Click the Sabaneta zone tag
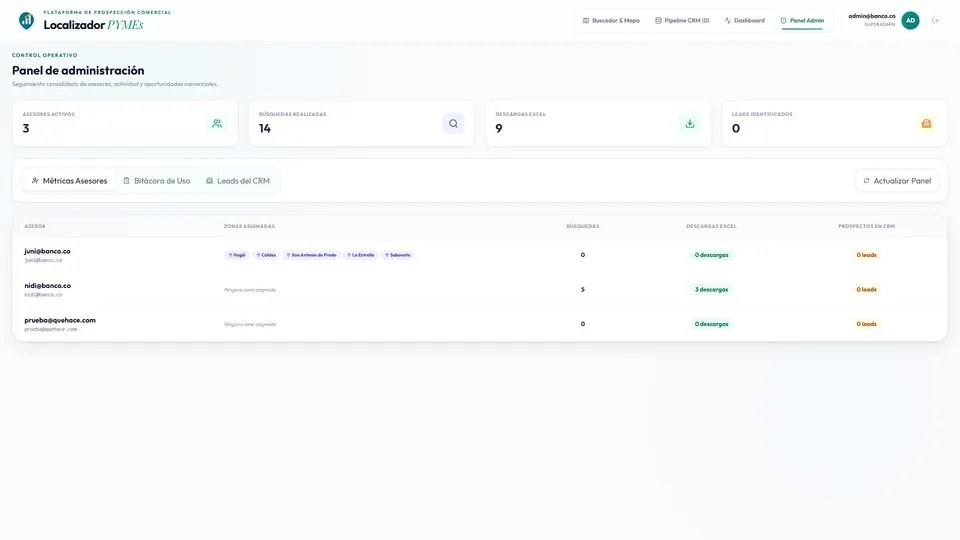 coord(398,255)
